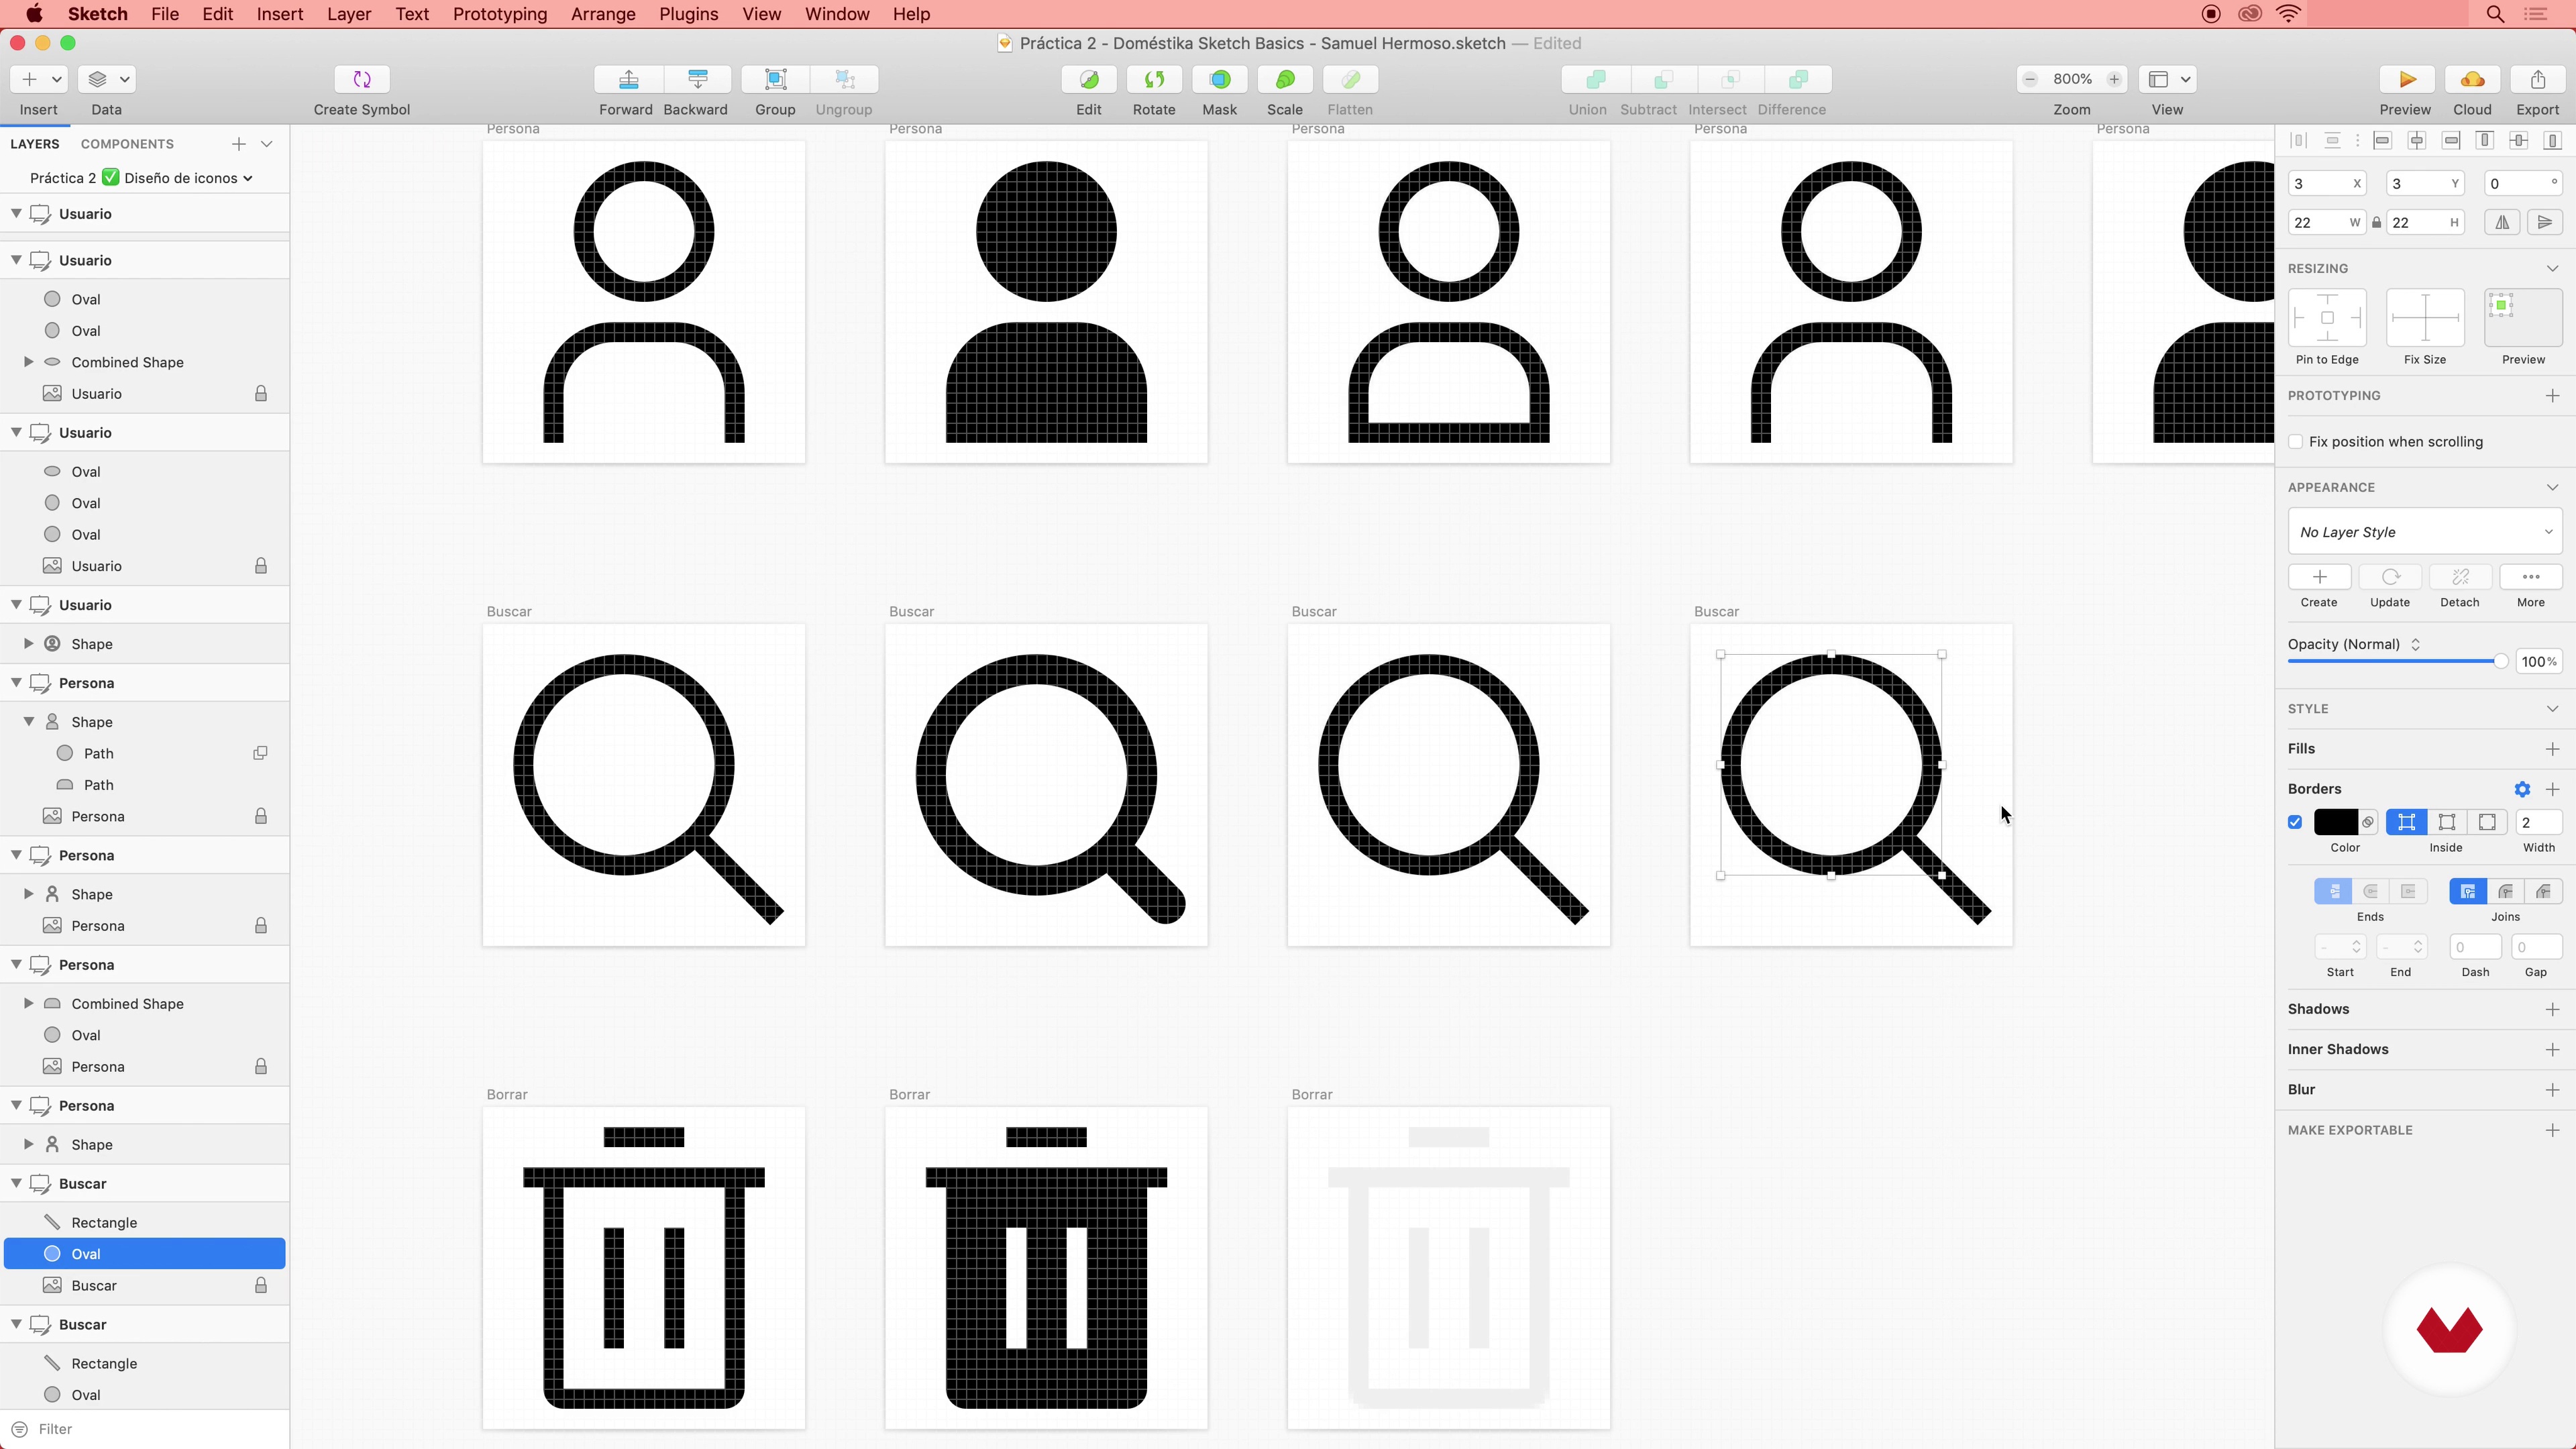This screenshot has width=2576, height=1449.
Task: Uncheck the black border checkbox
Action: coord(2295,822)
